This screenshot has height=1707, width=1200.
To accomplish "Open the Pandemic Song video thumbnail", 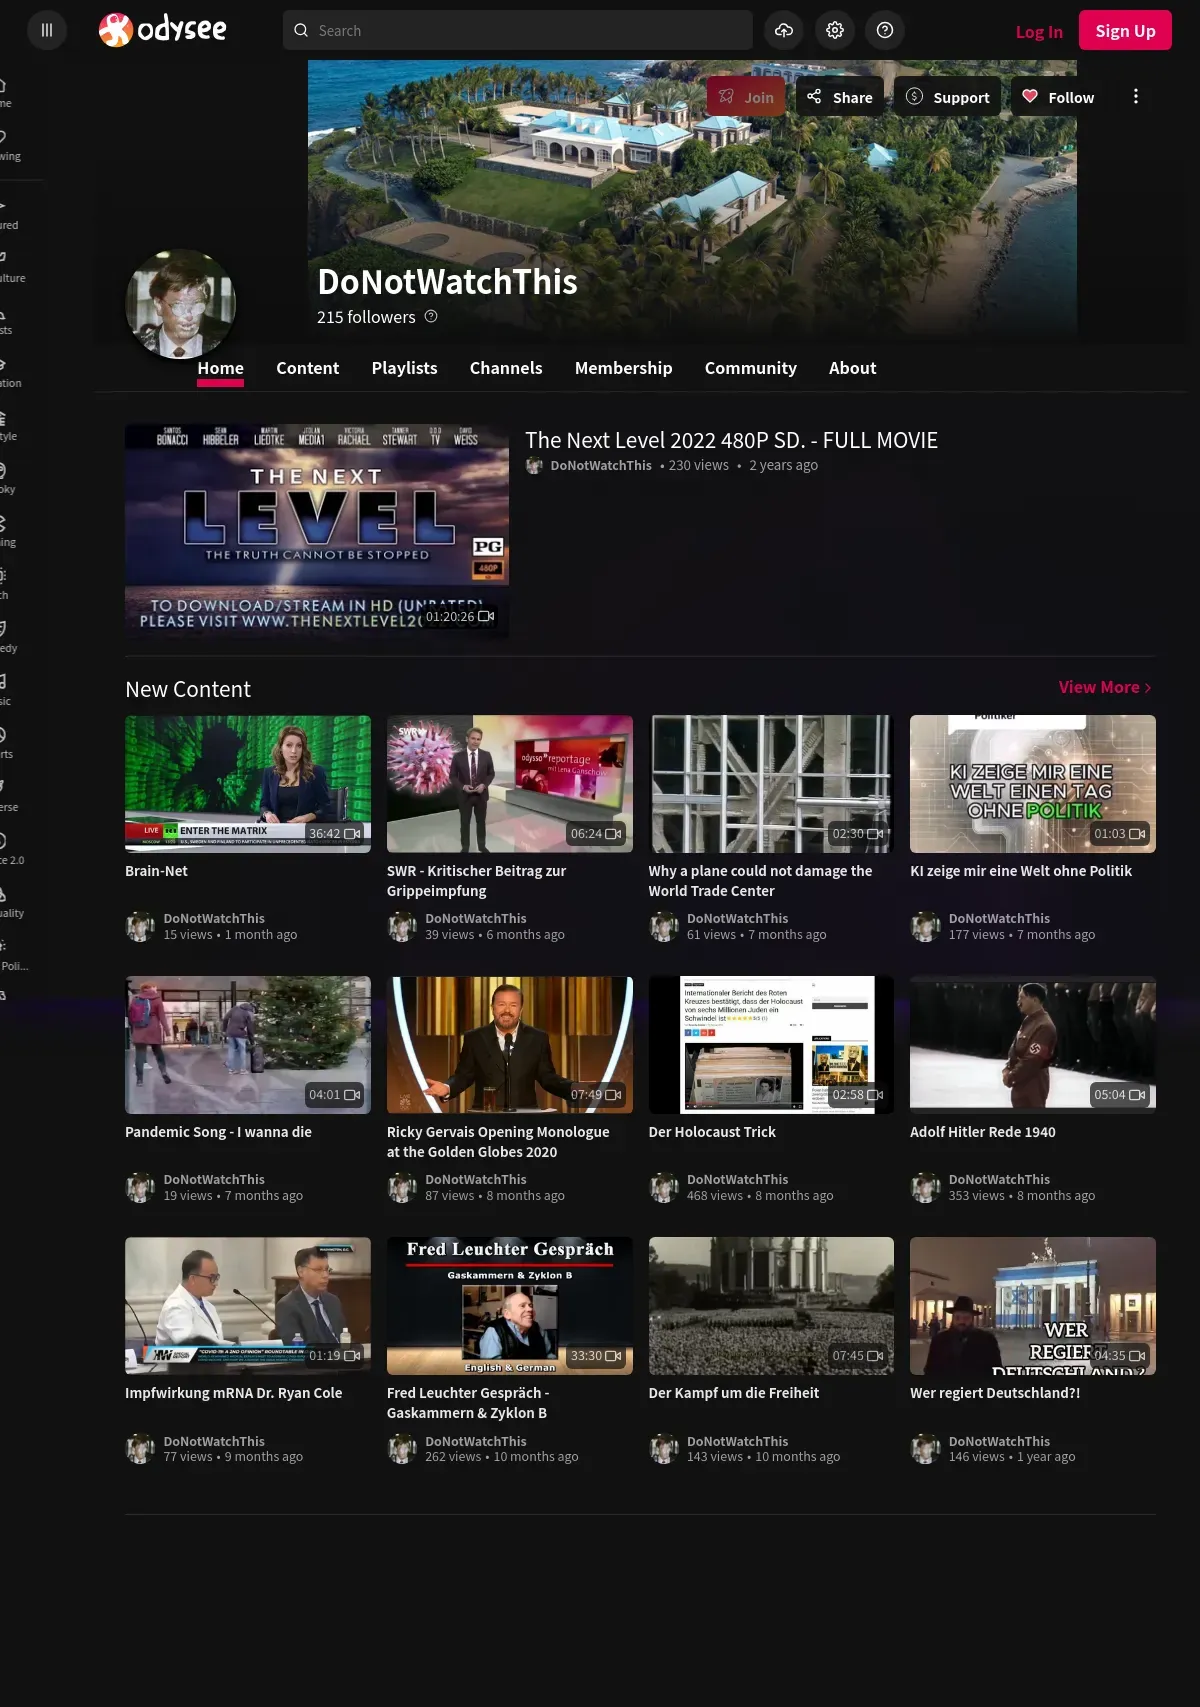I will (x=248, y=1045).
